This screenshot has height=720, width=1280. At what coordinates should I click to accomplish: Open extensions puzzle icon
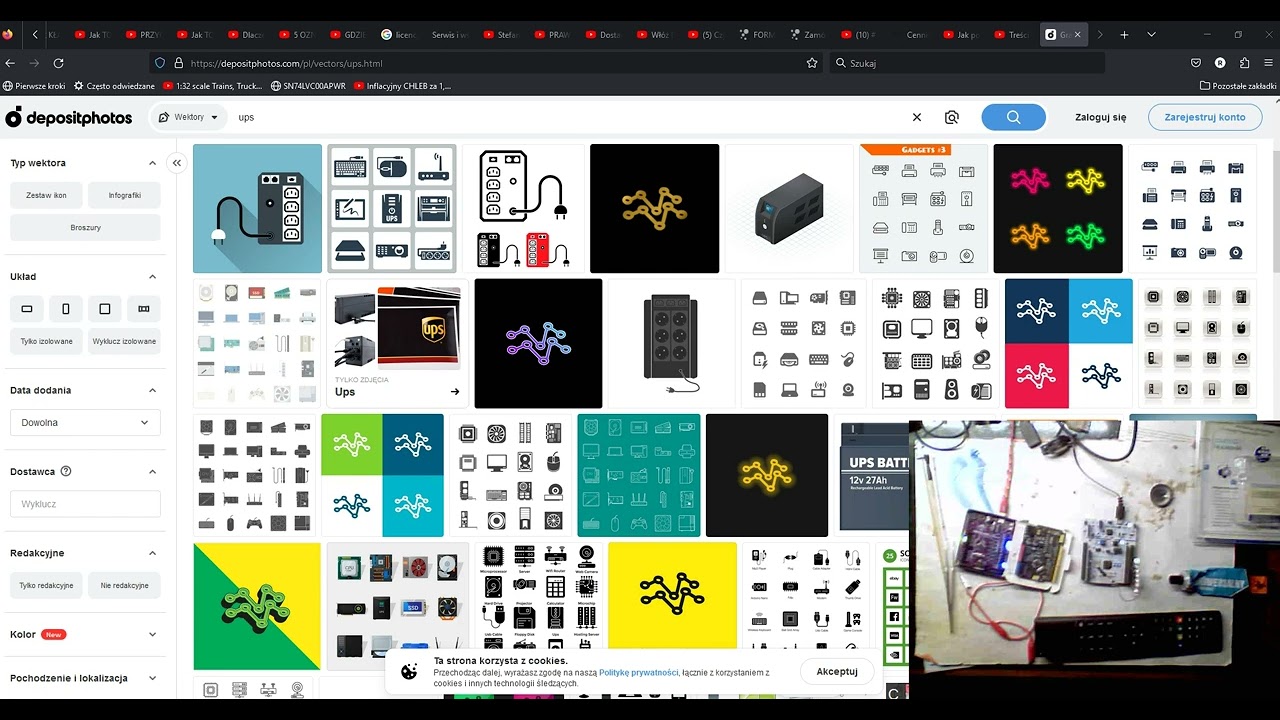[x=1244, y=63]
